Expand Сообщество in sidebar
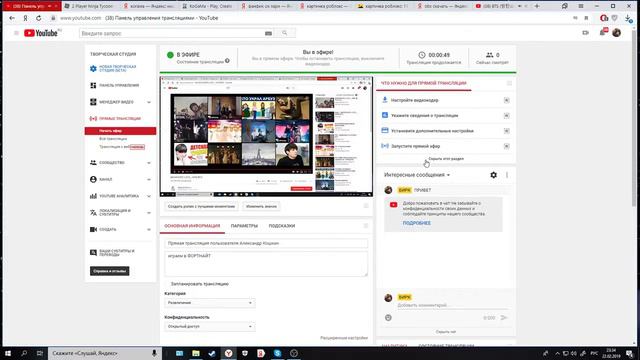 pyautogui.click(x=149, y=163)
